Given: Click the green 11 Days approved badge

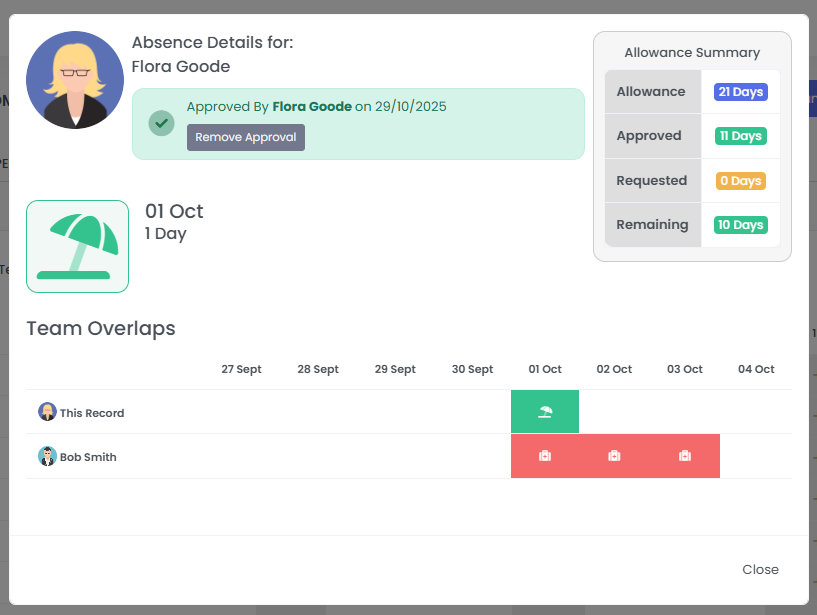Looking at the screenshot, I should coord(740,135).
